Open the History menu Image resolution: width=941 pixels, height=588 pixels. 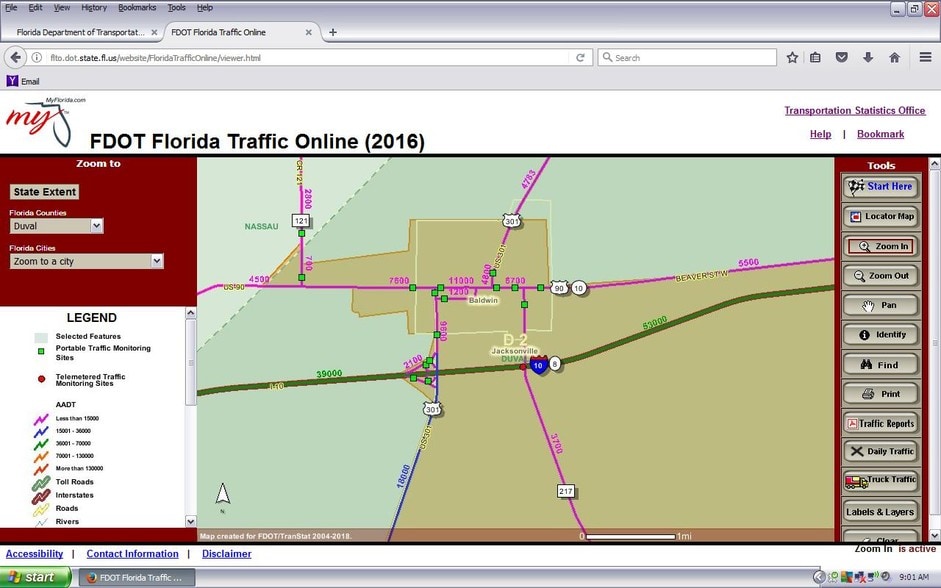tap(94, 8)
